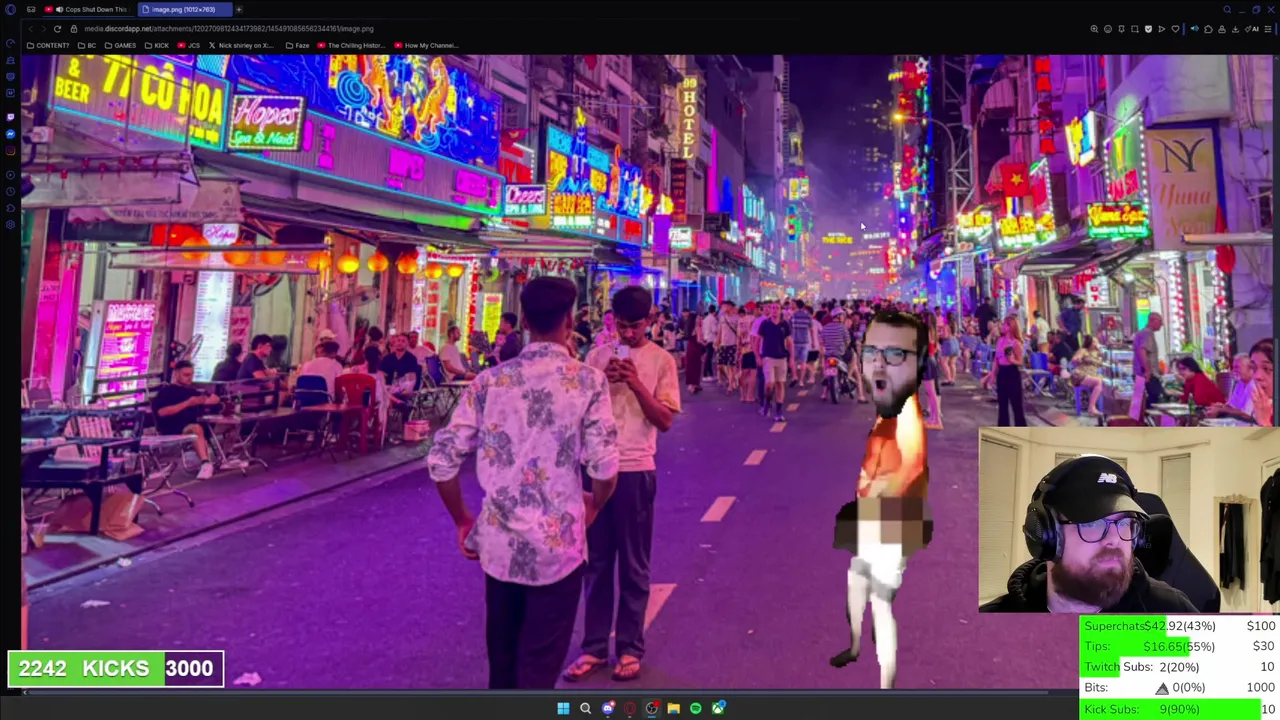Click the KICKS 2242 of 3000 counter
This screenshot has width=1280, height=720.
pyautogui.click(x=116, y=669)
